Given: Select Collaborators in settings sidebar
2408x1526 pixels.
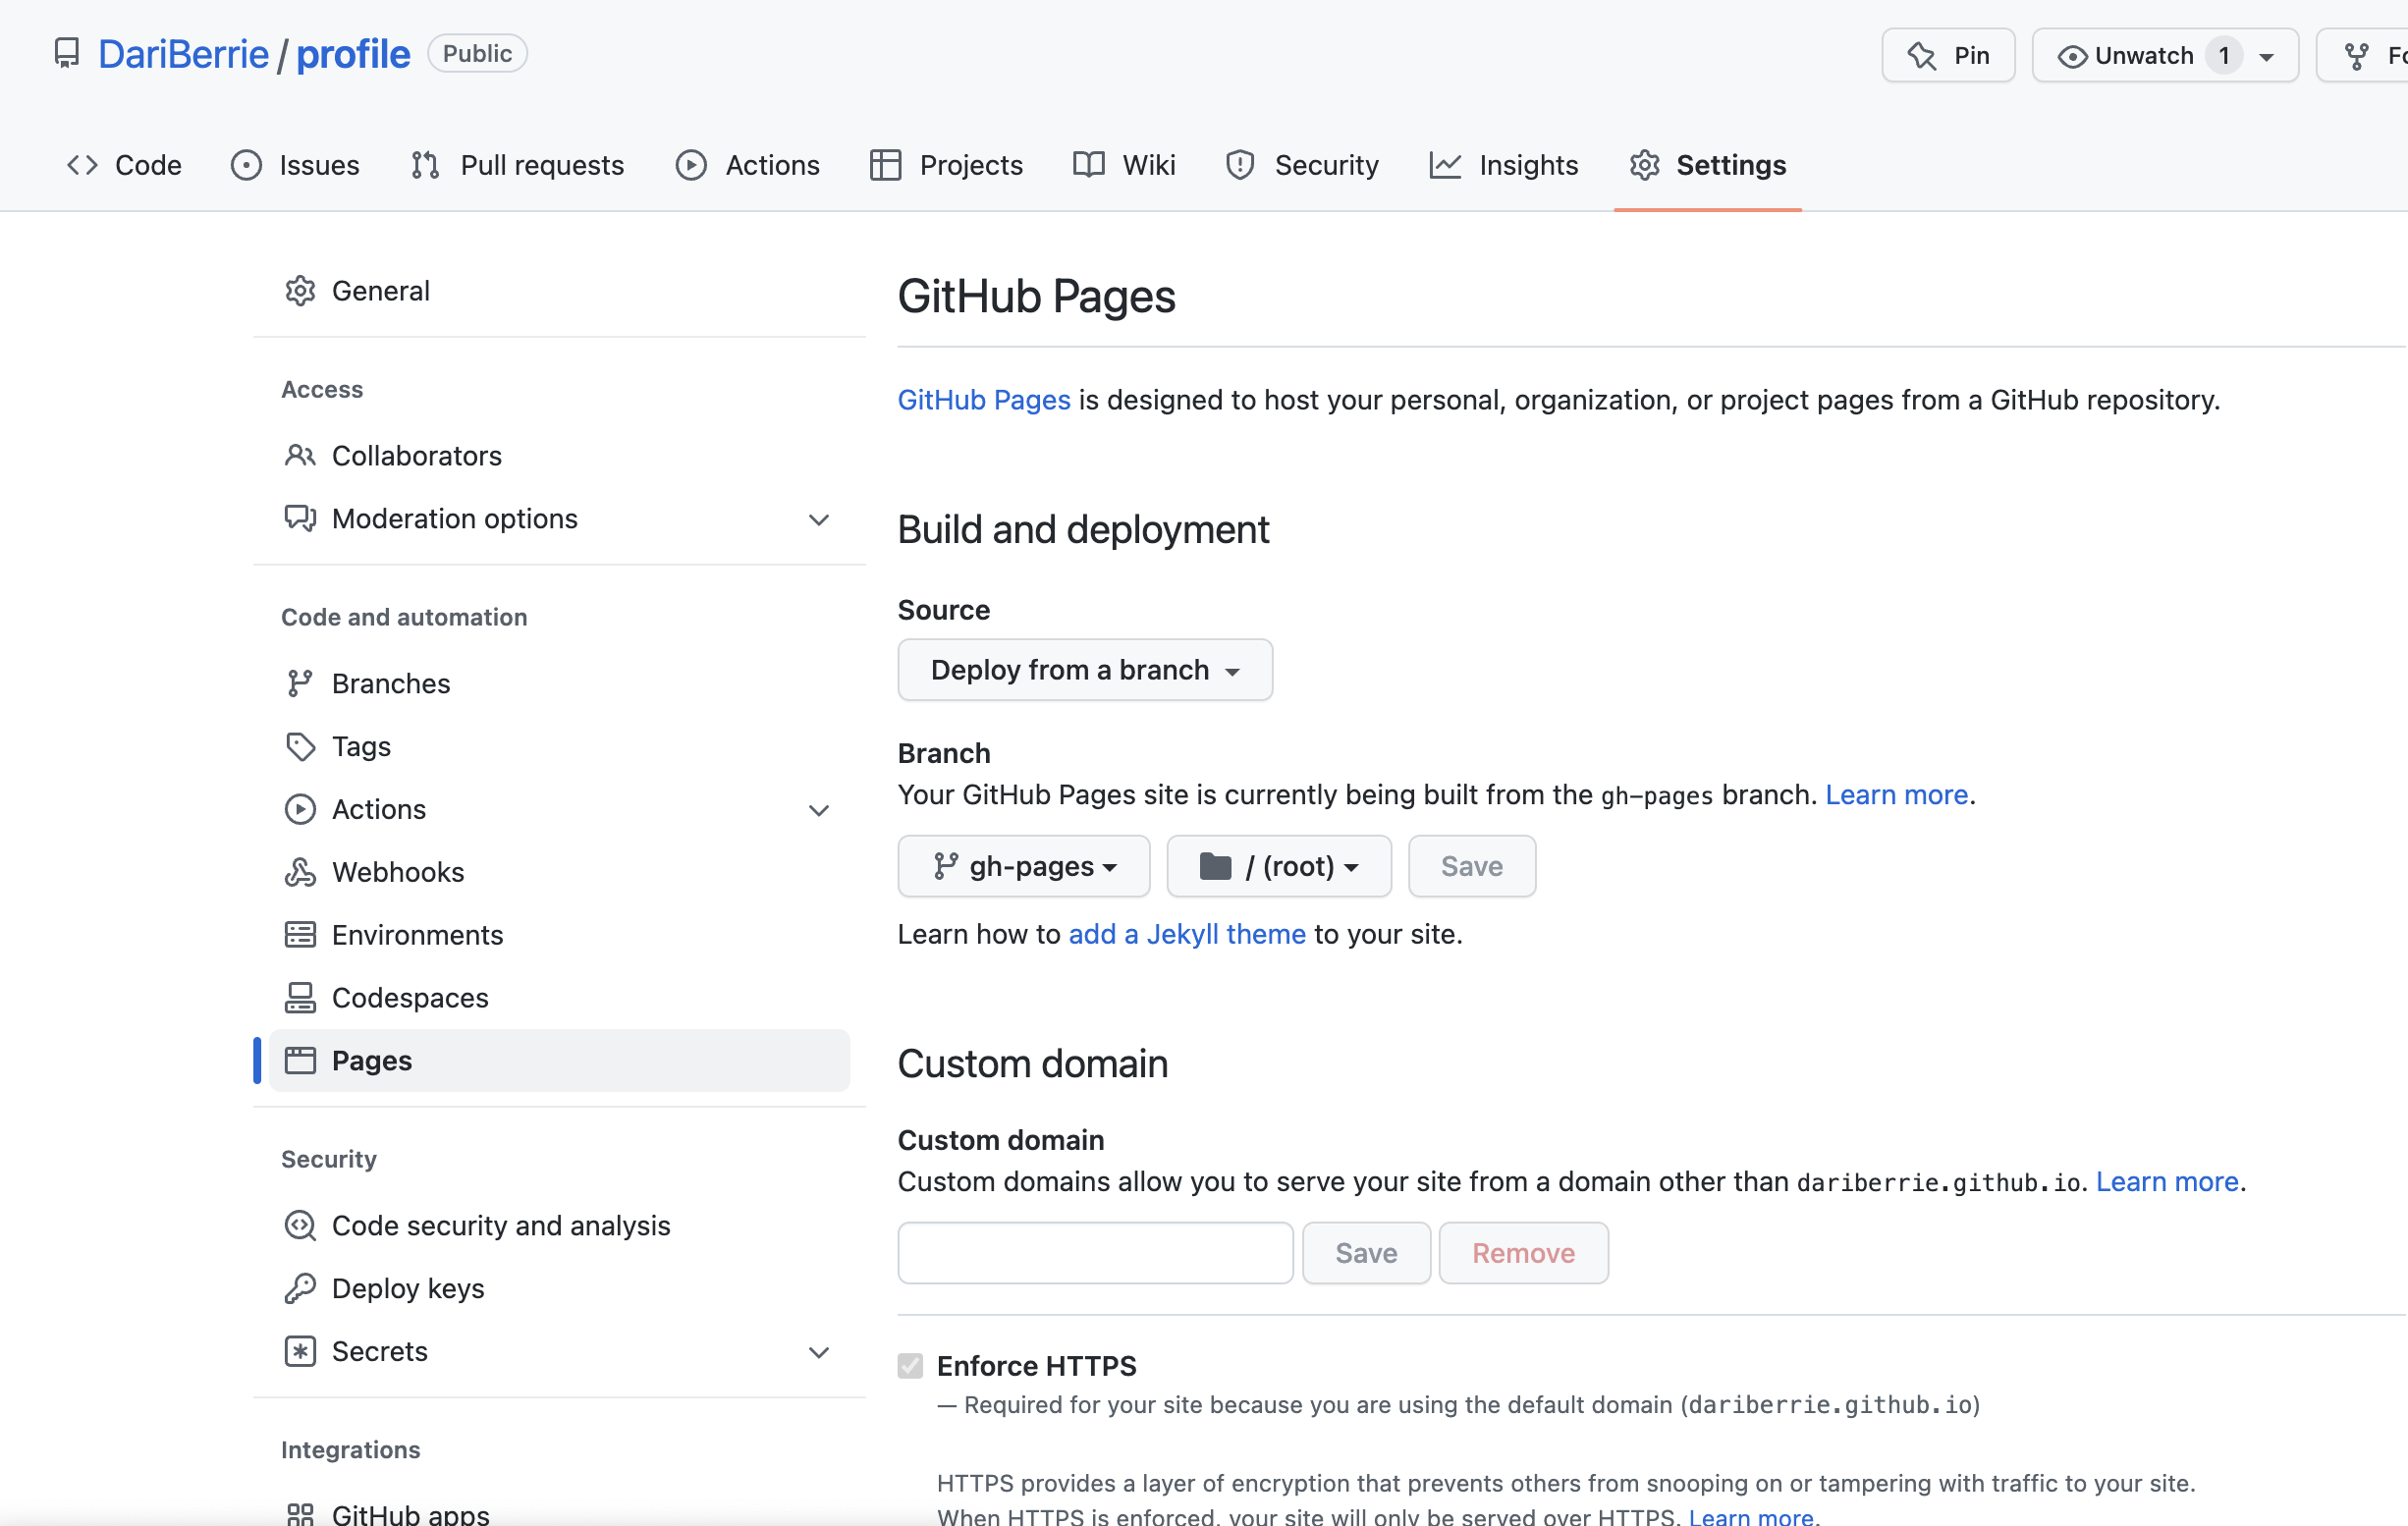Looking at the screenshot, I should pyautogui.click(x=560, y=456).
